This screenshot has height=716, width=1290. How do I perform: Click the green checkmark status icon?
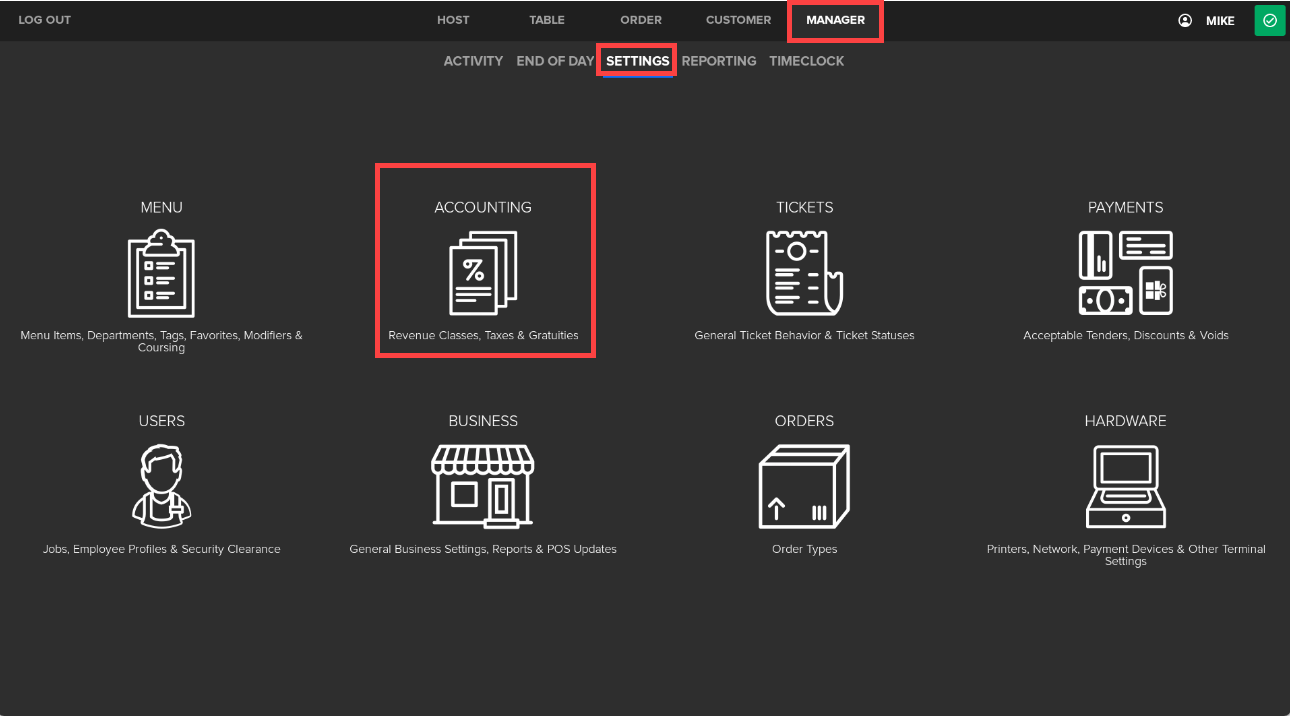point(1269,20)
